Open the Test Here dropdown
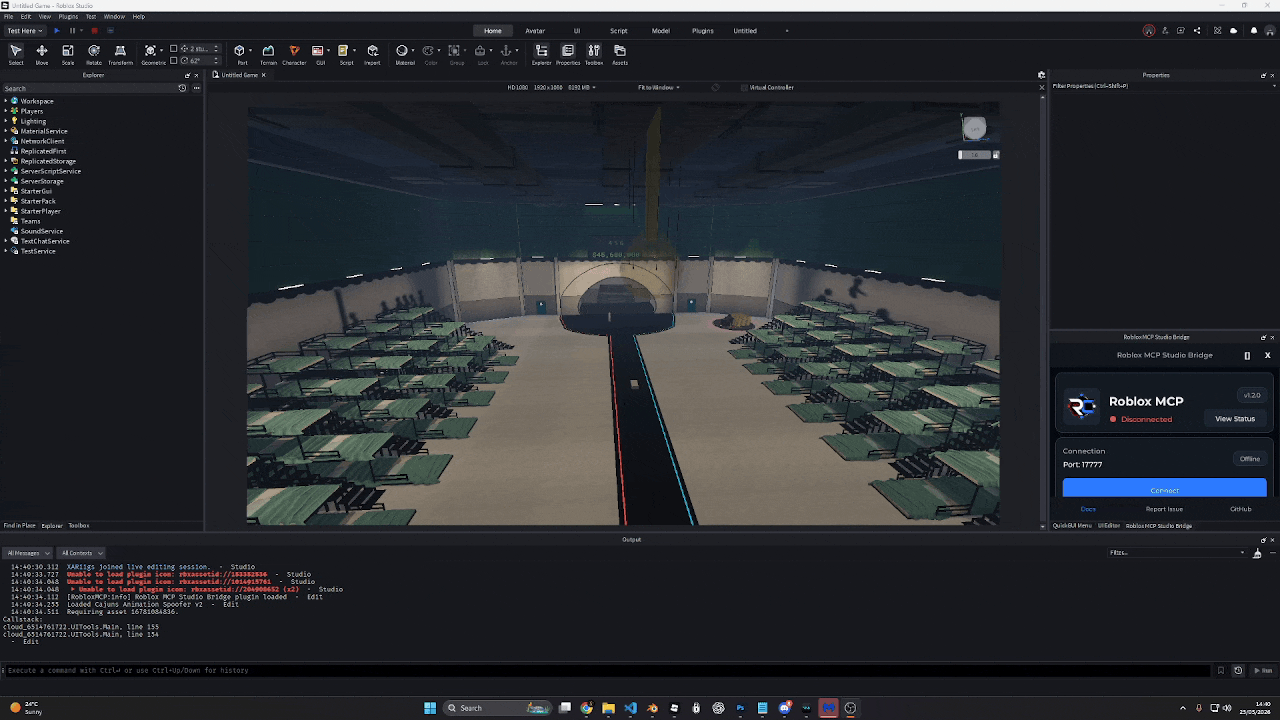This screenshot has height=720, width=1280. (25, 31)
